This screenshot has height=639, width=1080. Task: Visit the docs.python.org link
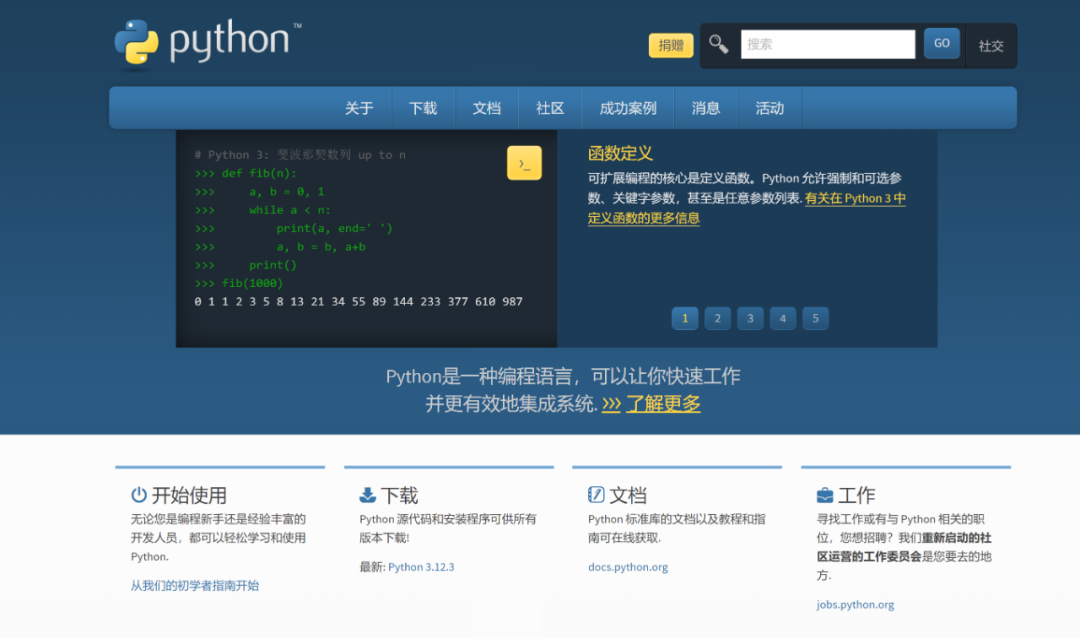coord(627,567)
